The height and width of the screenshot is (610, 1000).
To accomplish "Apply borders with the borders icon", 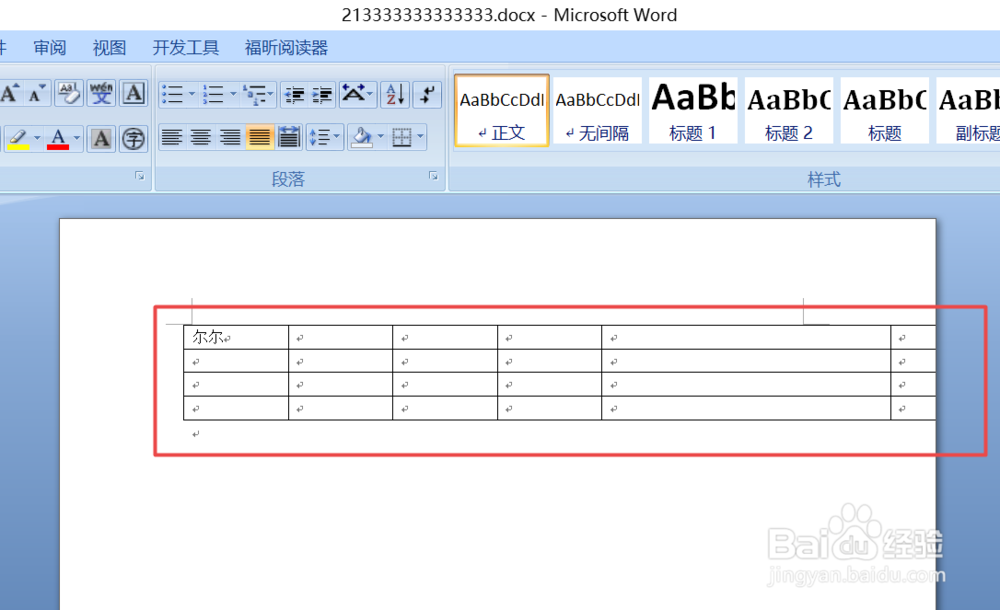I will pyautogui.click(x=402, y=137).
